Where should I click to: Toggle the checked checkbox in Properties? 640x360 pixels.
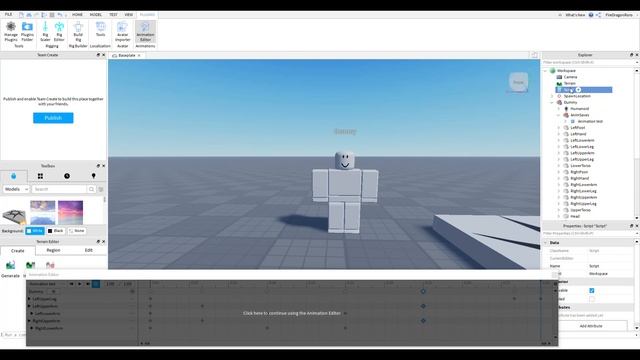coord(592,291)
